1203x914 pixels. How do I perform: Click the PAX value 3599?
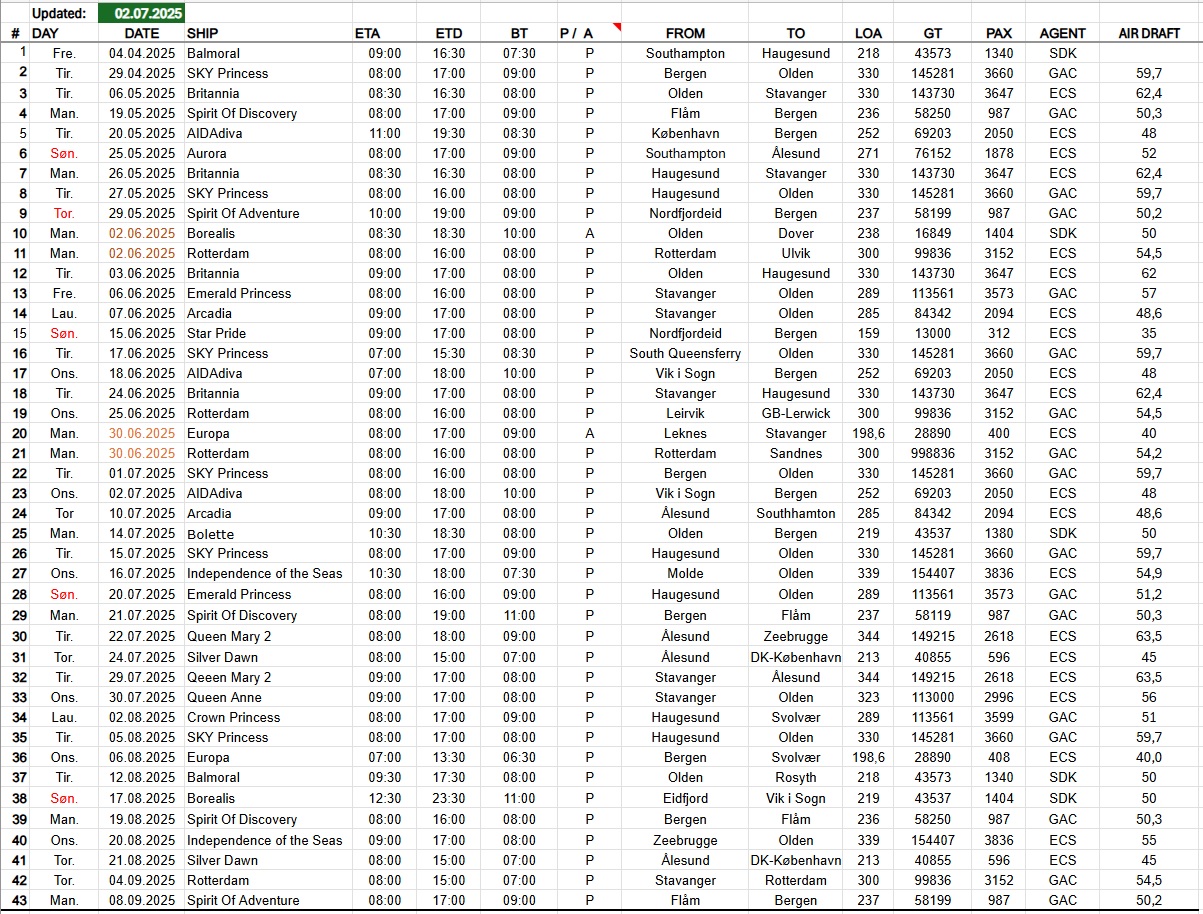tap(999, 717)
